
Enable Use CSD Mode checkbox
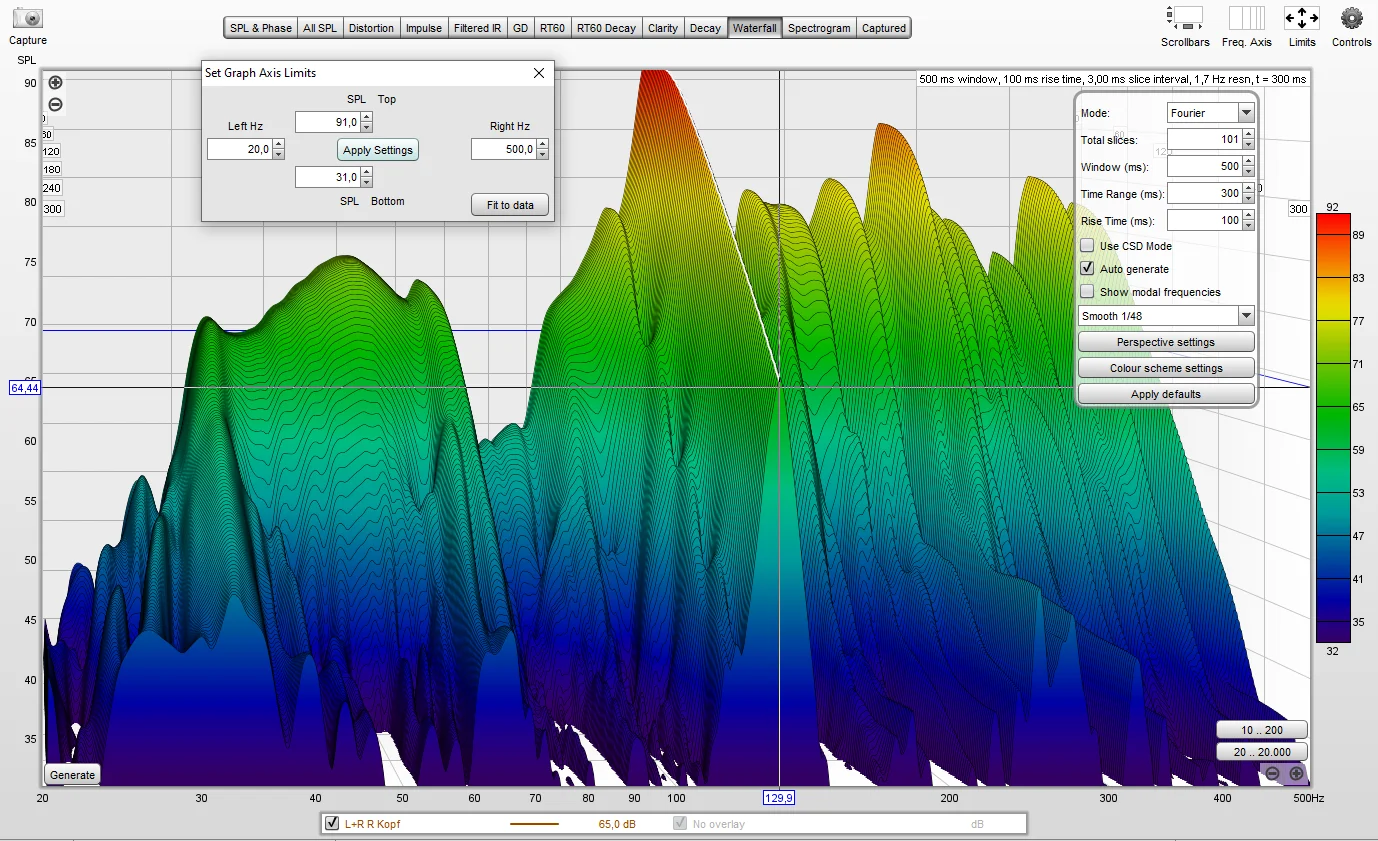pos(1087,246)
